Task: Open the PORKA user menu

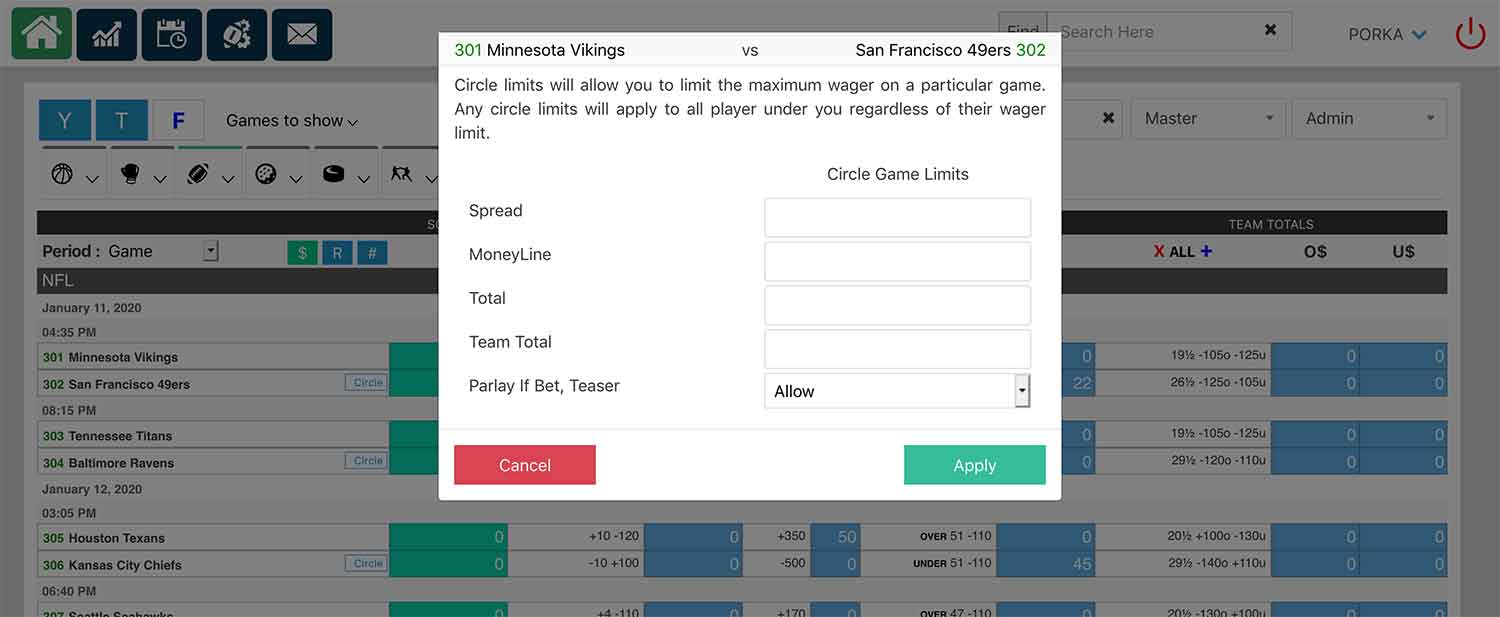Action: [1387, 34]
